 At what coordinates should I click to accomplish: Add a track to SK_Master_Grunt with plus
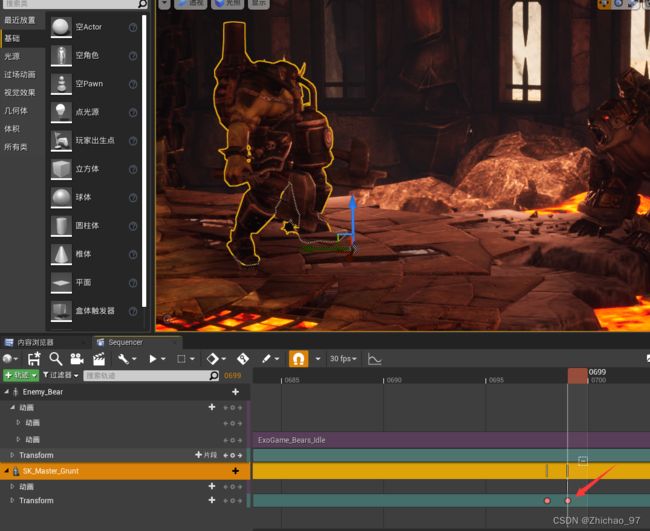(235, 471)
